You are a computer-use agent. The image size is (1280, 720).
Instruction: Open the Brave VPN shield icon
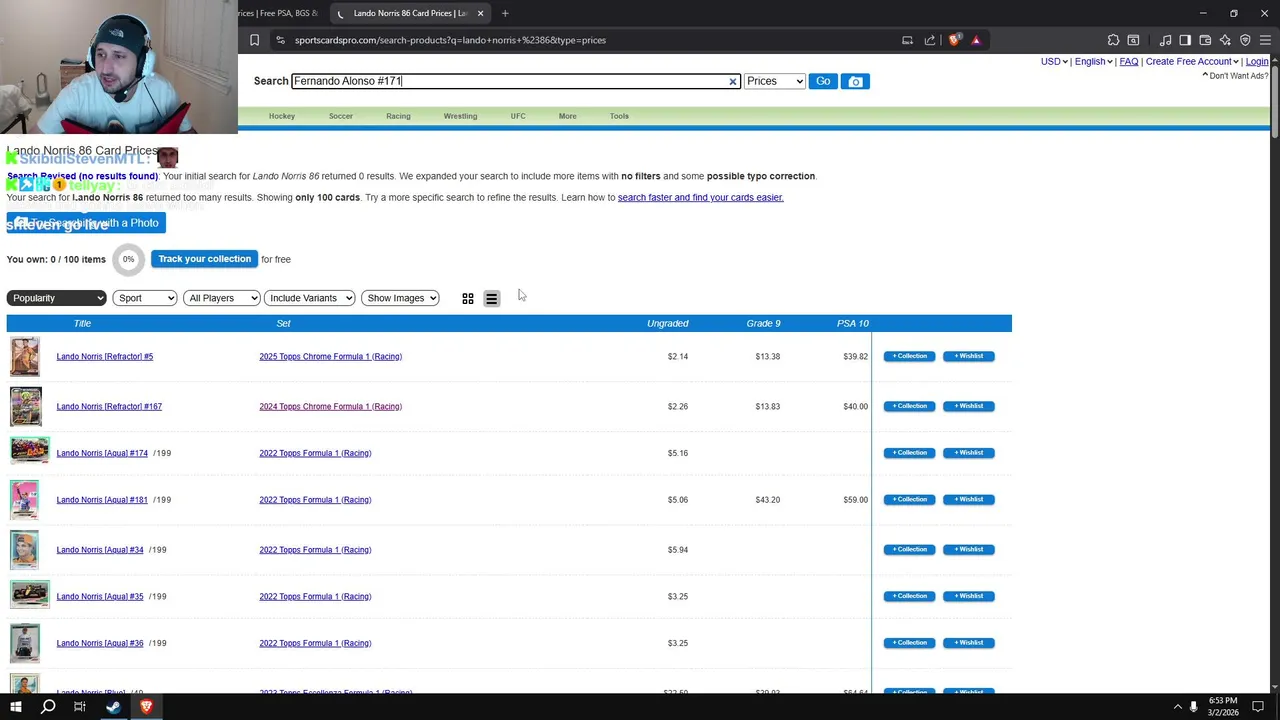pyautogui.click(x=1245, y=40)
